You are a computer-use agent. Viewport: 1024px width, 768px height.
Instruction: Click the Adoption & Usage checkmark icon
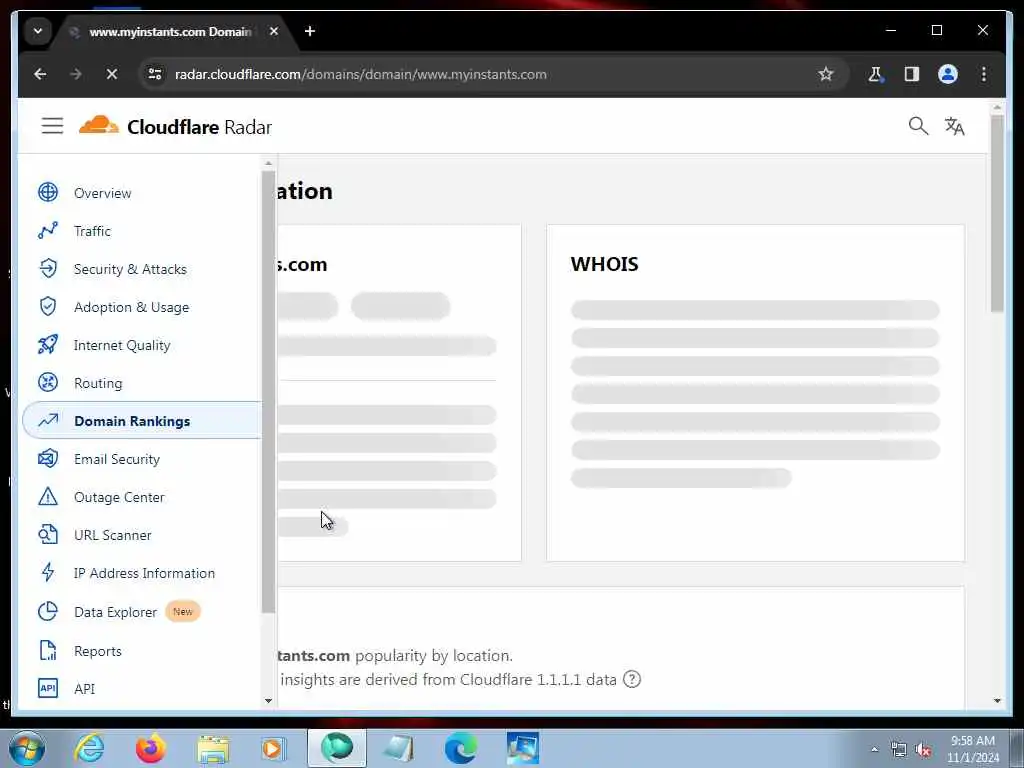coord(48,306)
